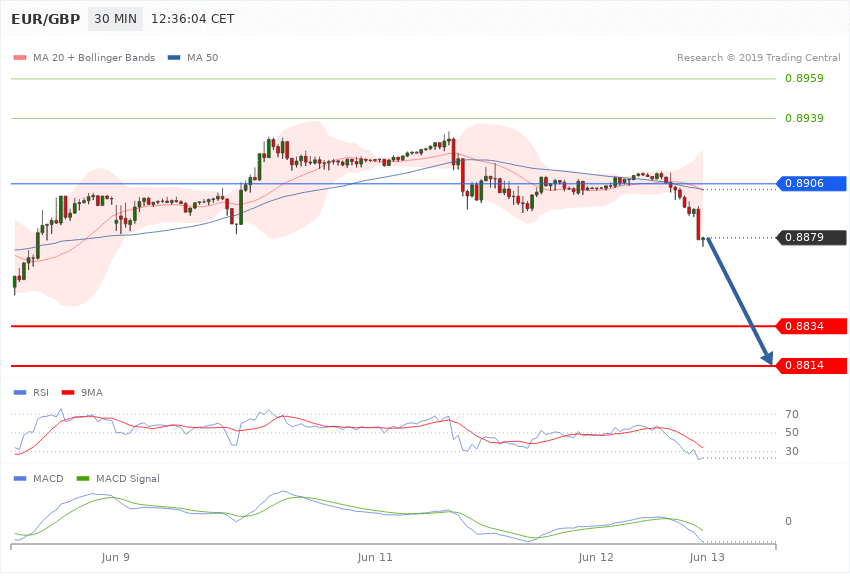This screenshot has width=850, height=576.
Task: Click the blue 0.8906 pivot price tag
Action: click(811, 184)
